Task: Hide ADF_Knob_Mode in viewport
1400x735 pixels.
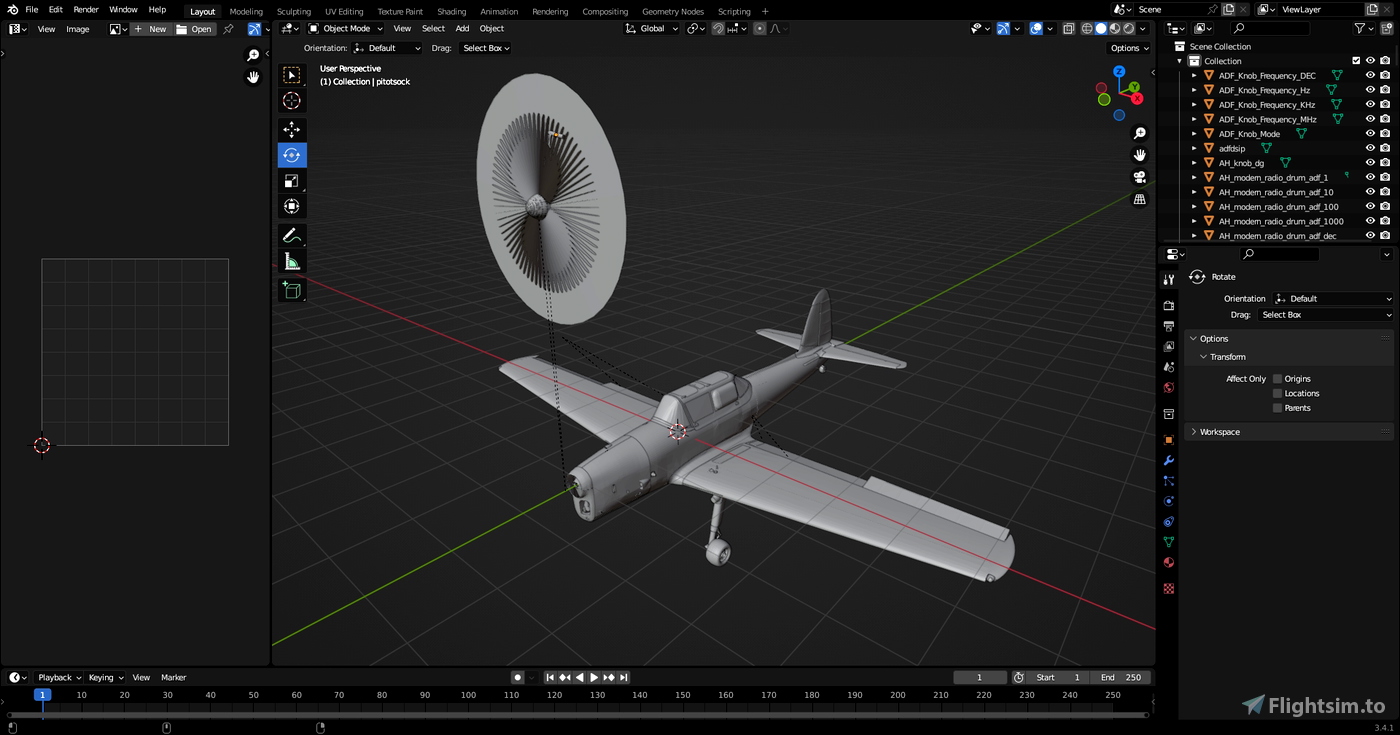Action: (x=1370, y=134)
